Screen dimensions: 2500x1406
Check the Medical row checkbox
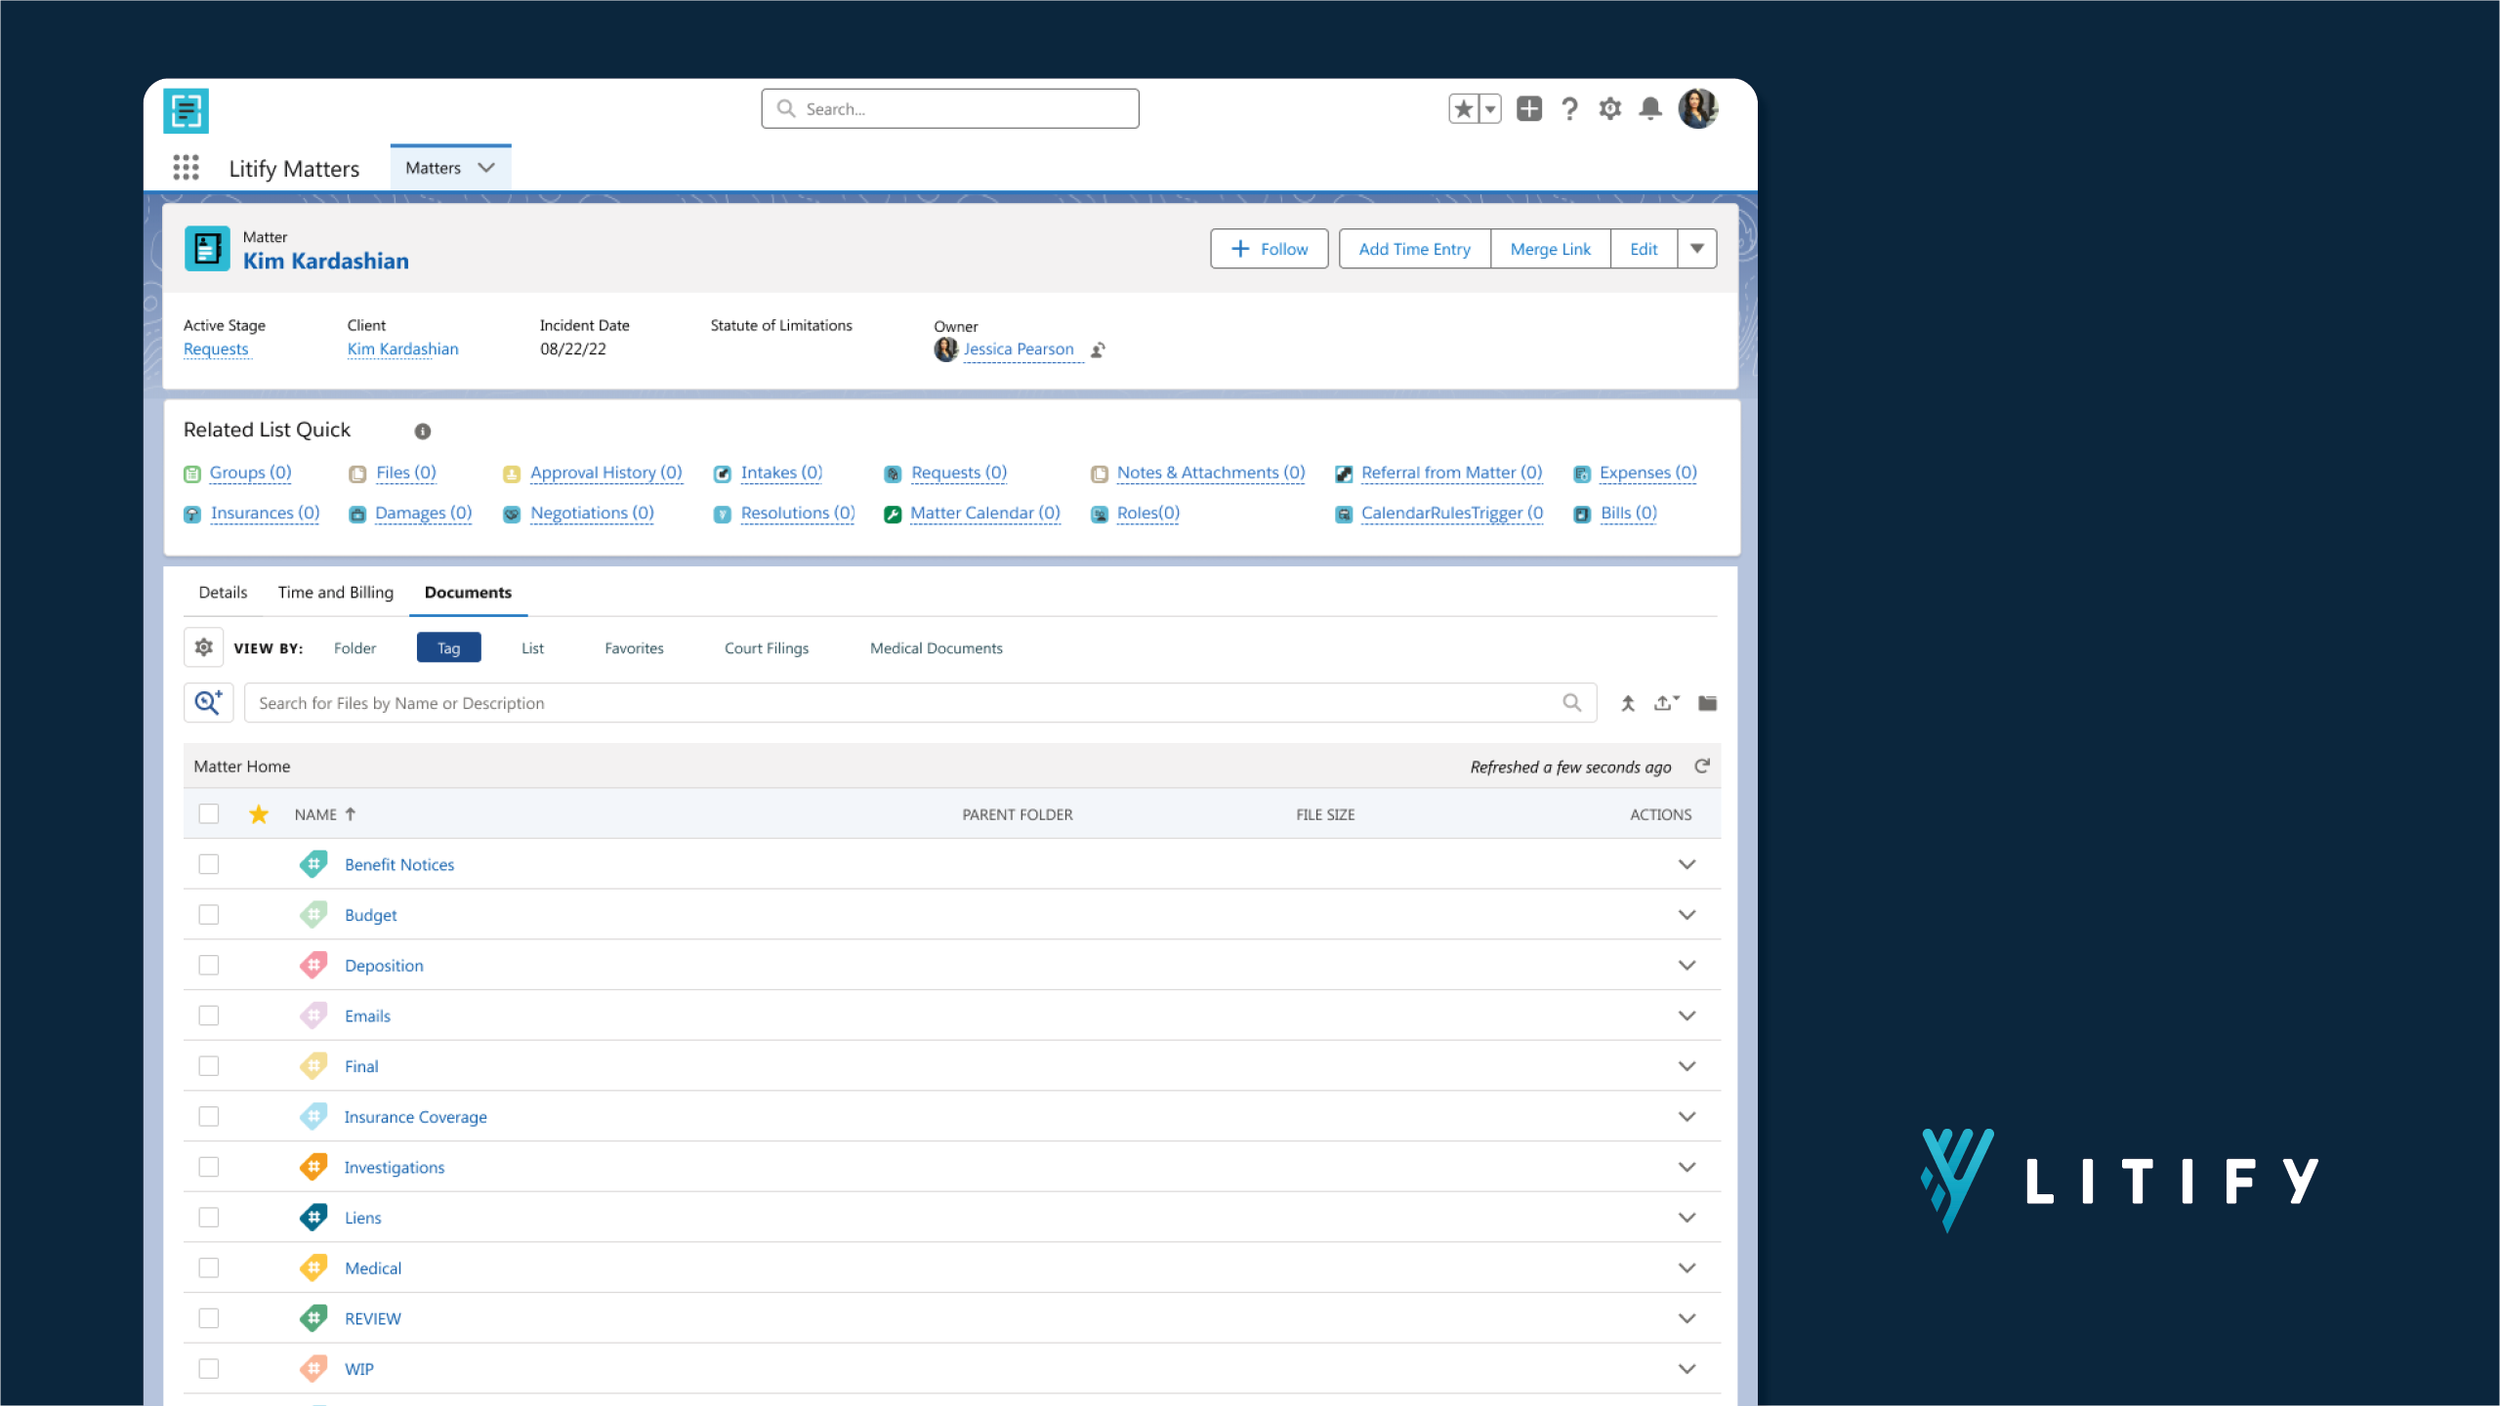coord(209,1268)
